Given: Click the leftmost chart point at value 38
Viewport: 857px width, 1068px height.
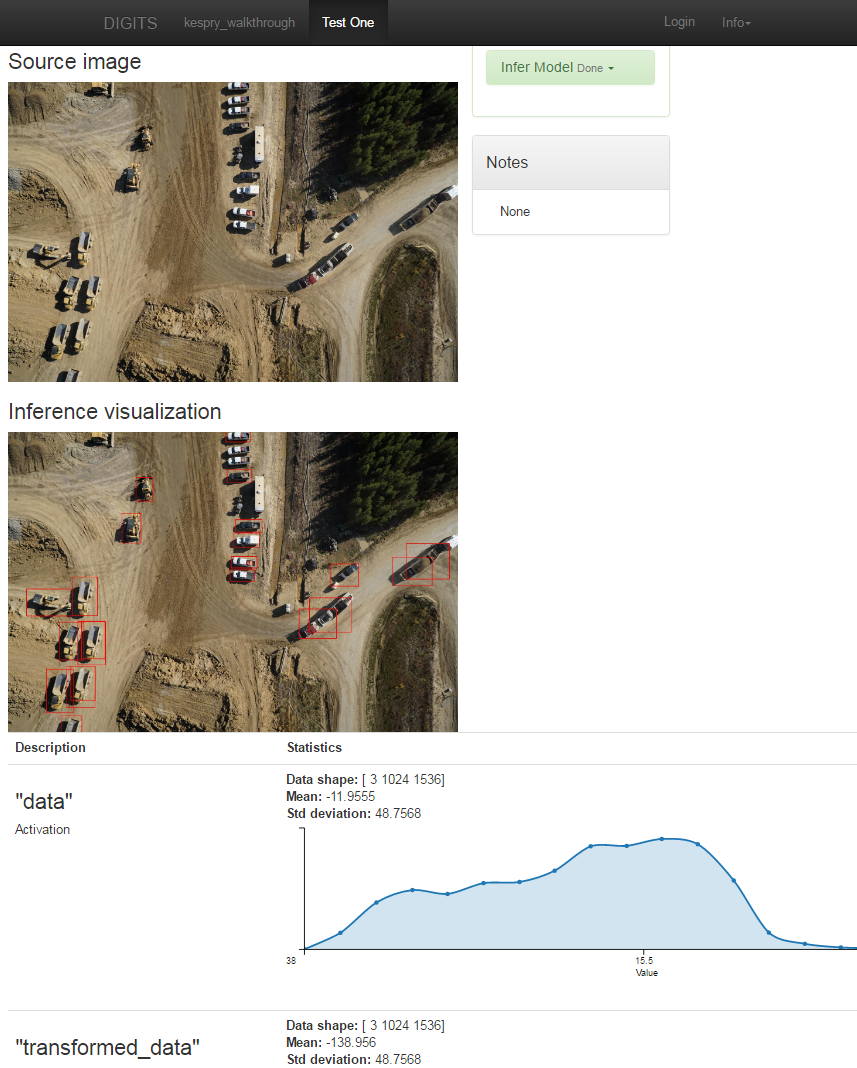Looking at the screenshot, I should click(x=304, y=949).
